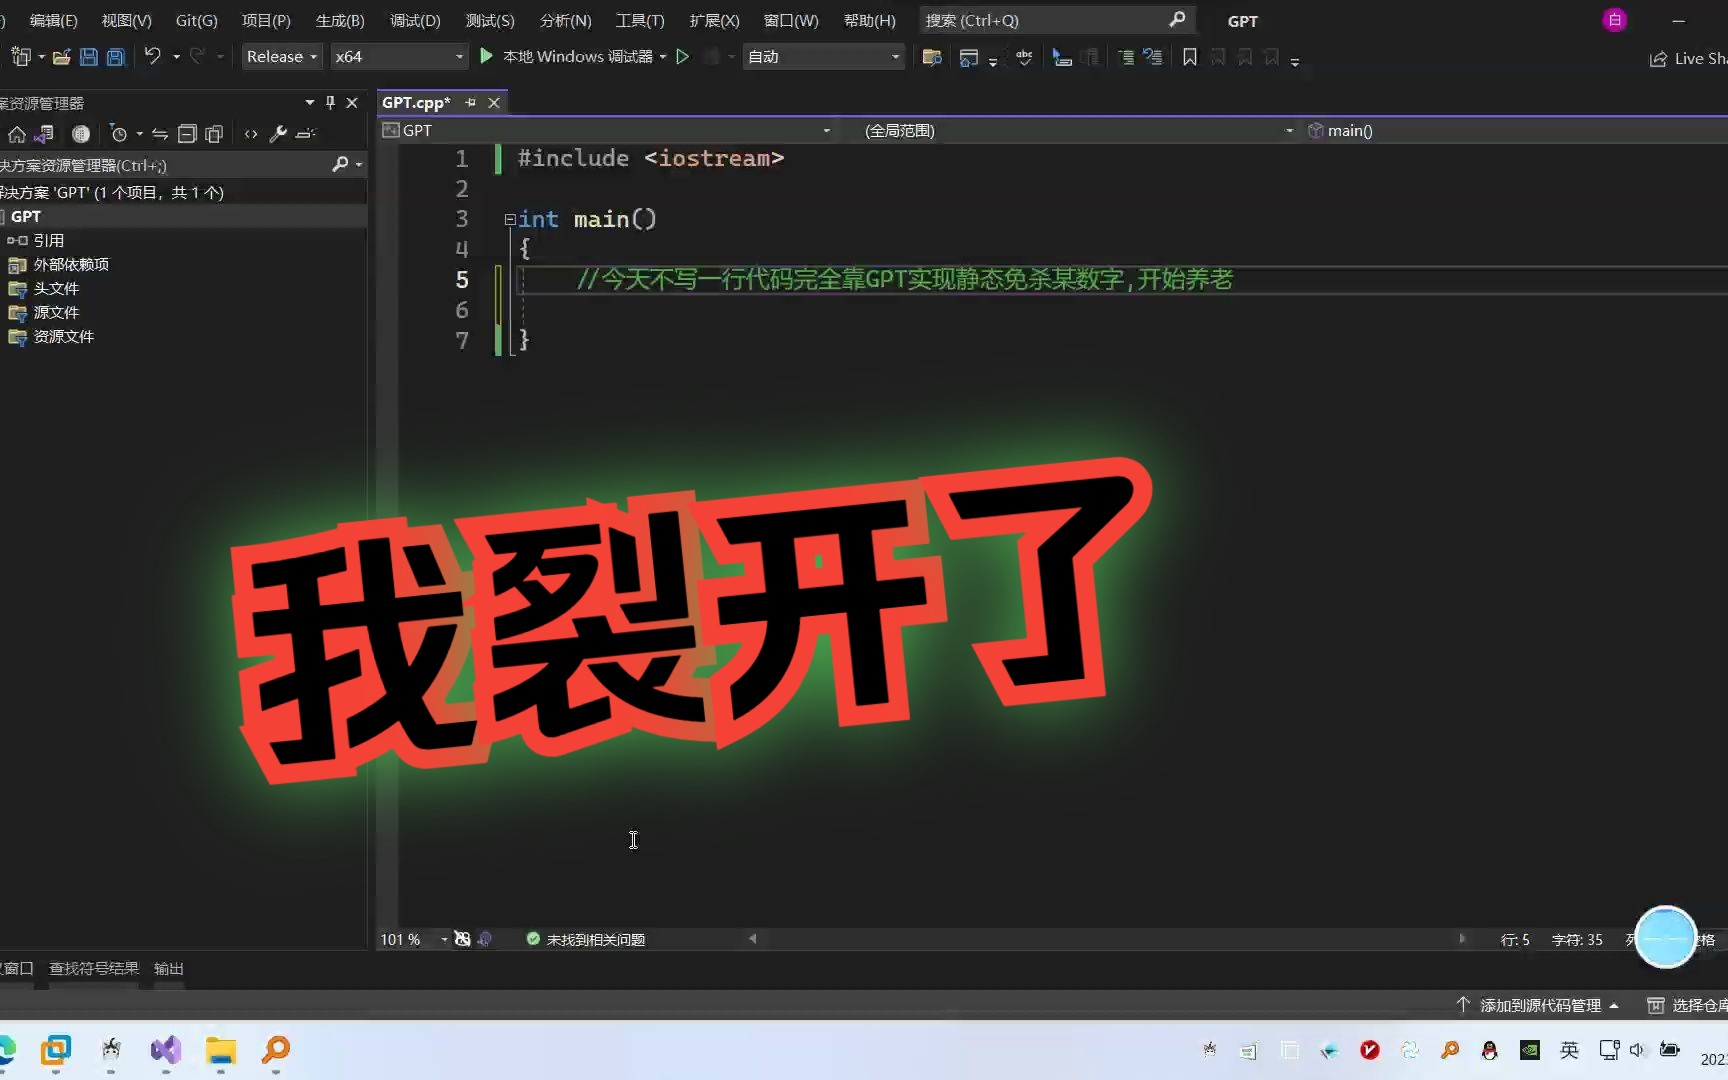Switch to the 输出 panel tab
The image size is (1728, 1080).
point(168,968)
